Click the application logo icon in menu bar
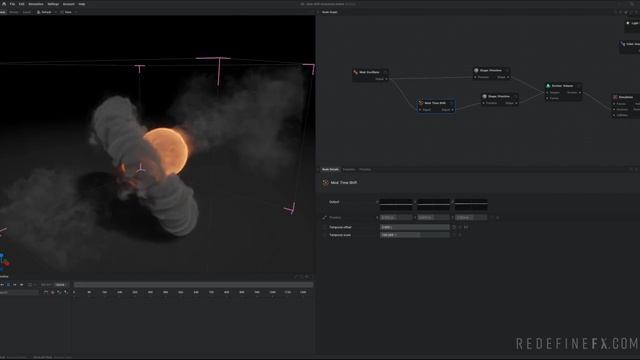640x360 pixels. (4, 4)
